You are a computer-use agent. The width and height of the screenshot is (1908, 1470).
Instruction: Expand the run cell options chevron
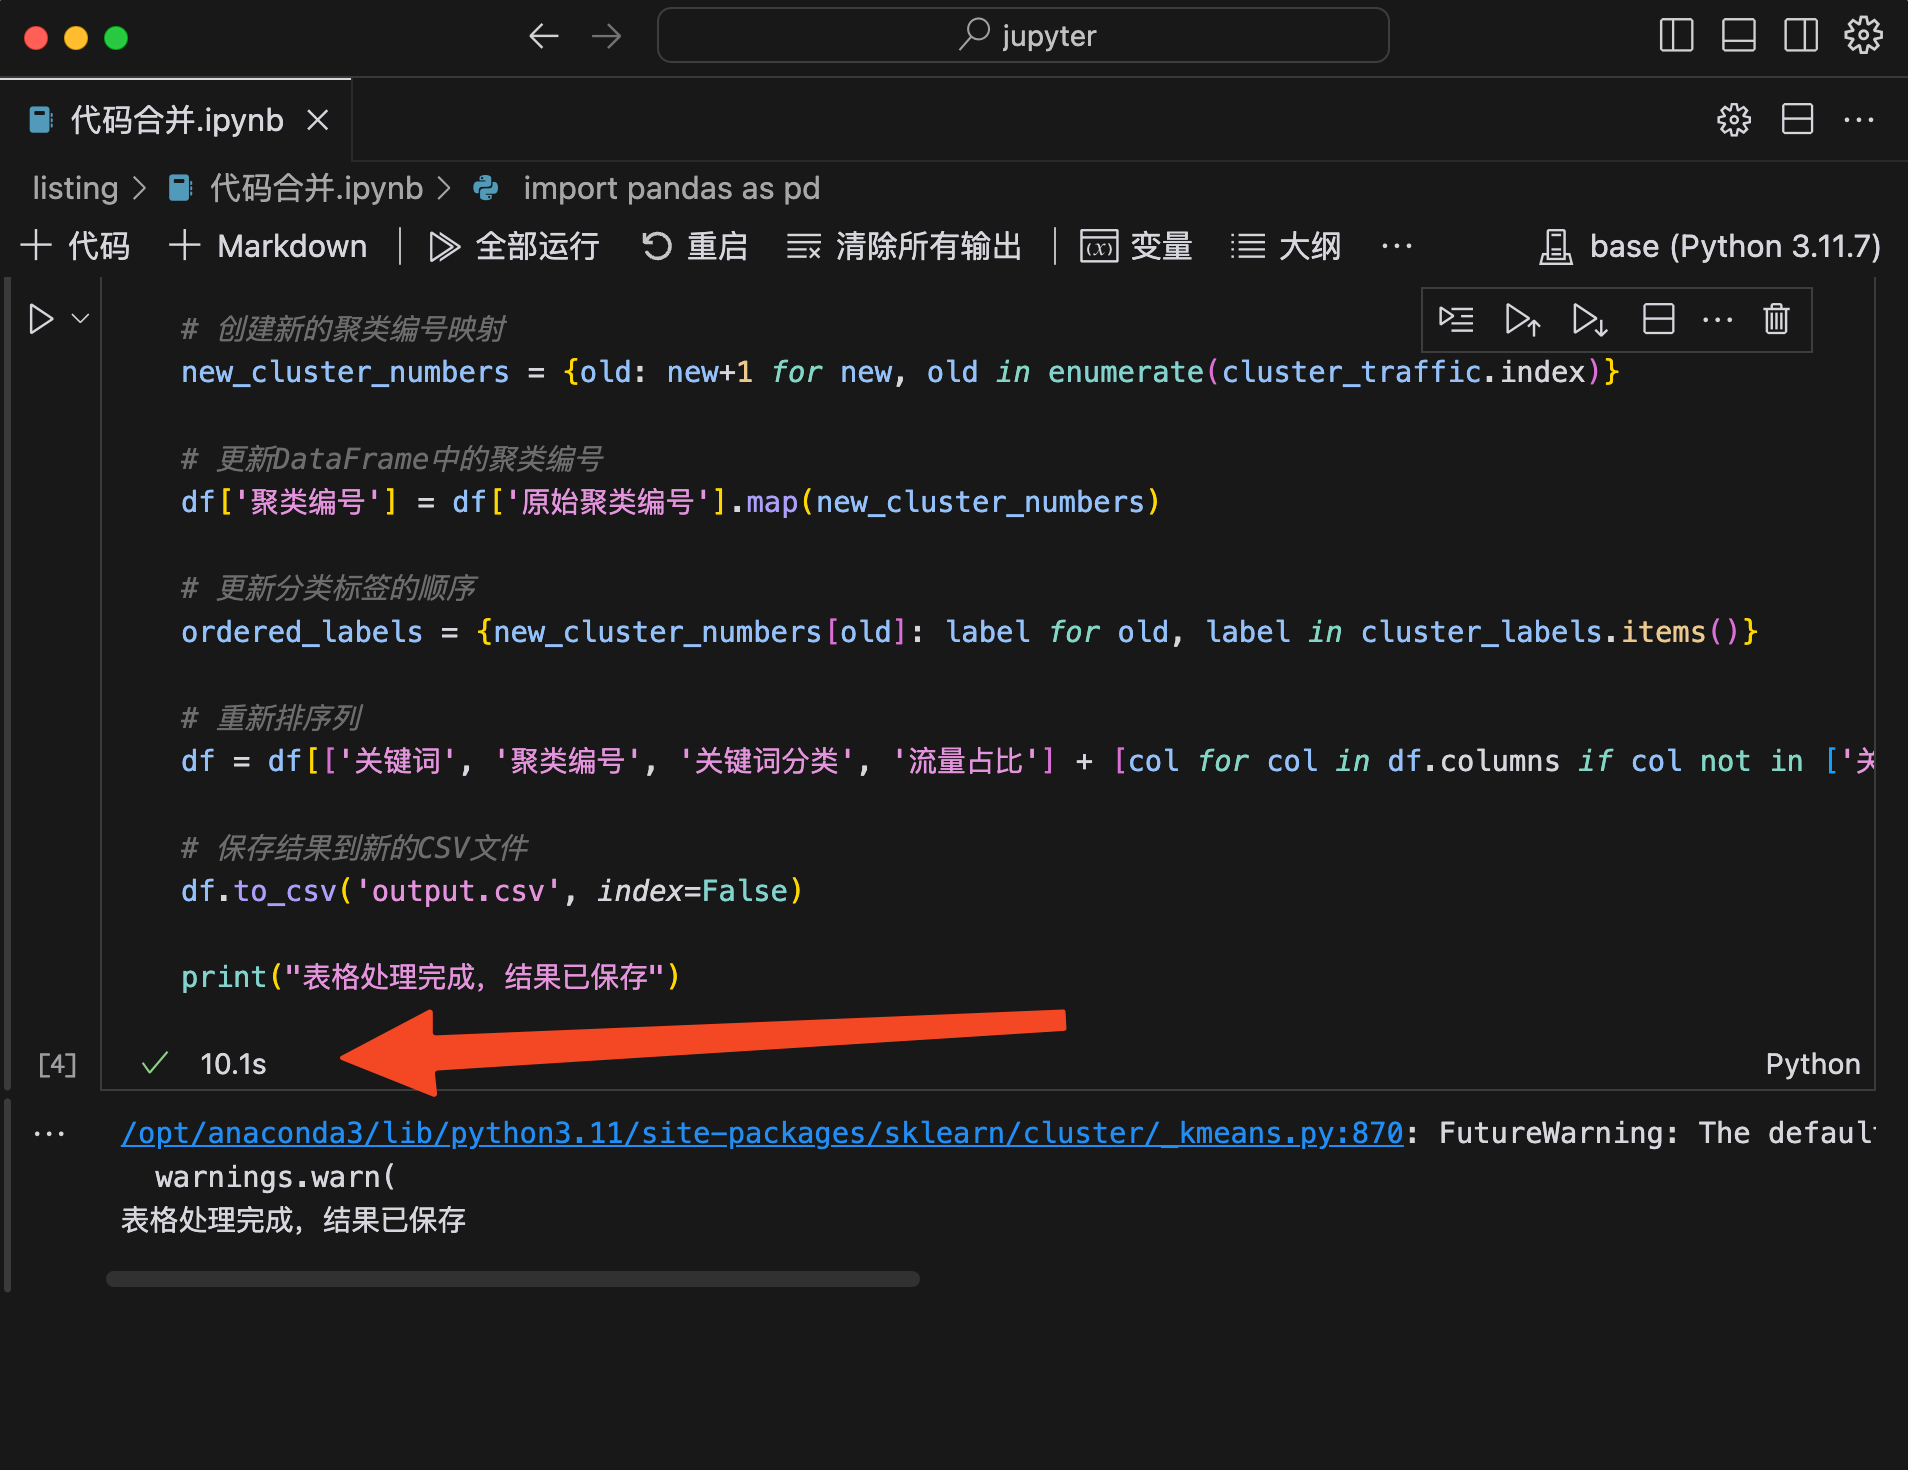coord(81,319)
